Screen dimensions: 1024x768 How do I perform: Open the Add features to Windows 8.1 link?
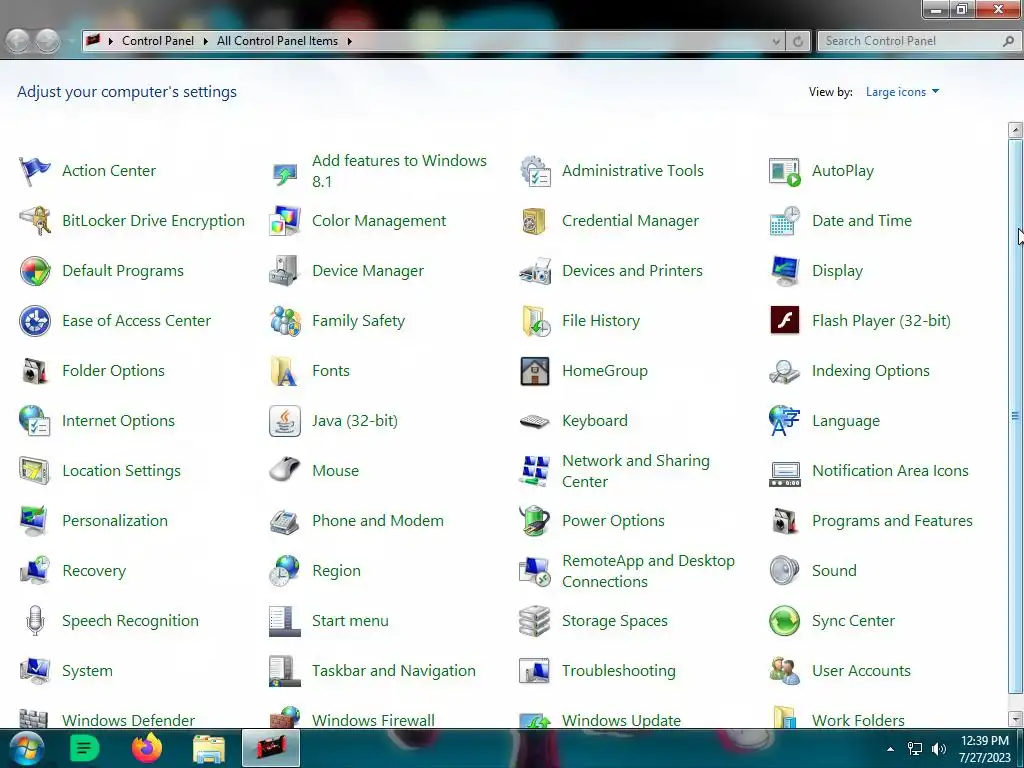399,171
